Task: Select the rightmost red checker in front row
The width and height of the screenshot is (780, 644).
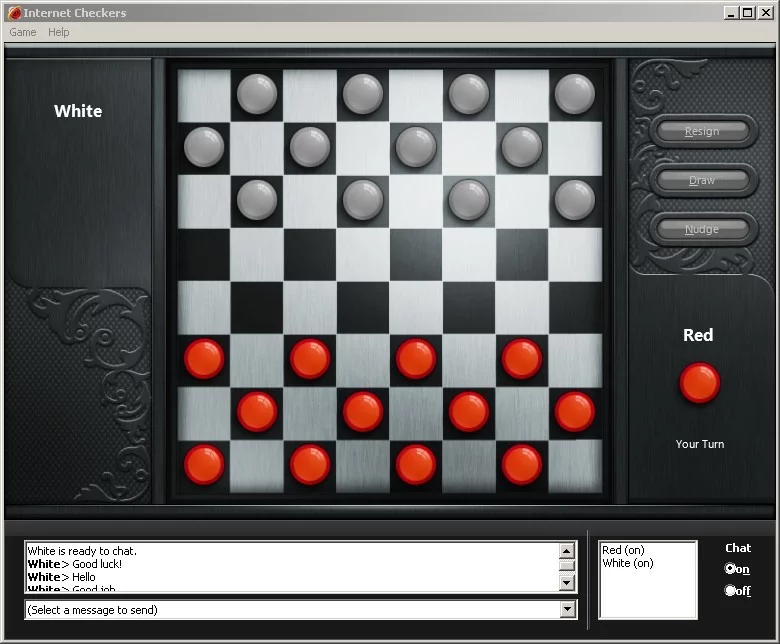Action: (x=521, y=359)
